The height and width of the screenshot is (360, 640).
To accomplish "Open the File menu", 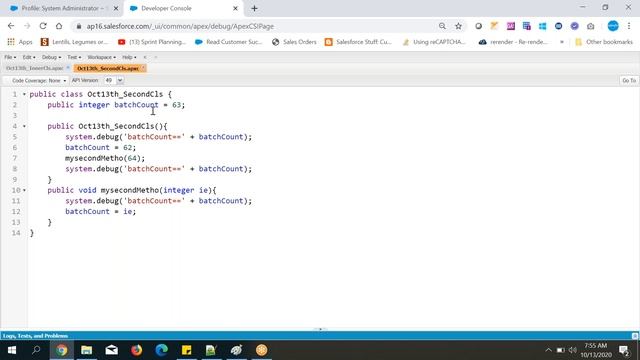I will click(x=10, y=57).
